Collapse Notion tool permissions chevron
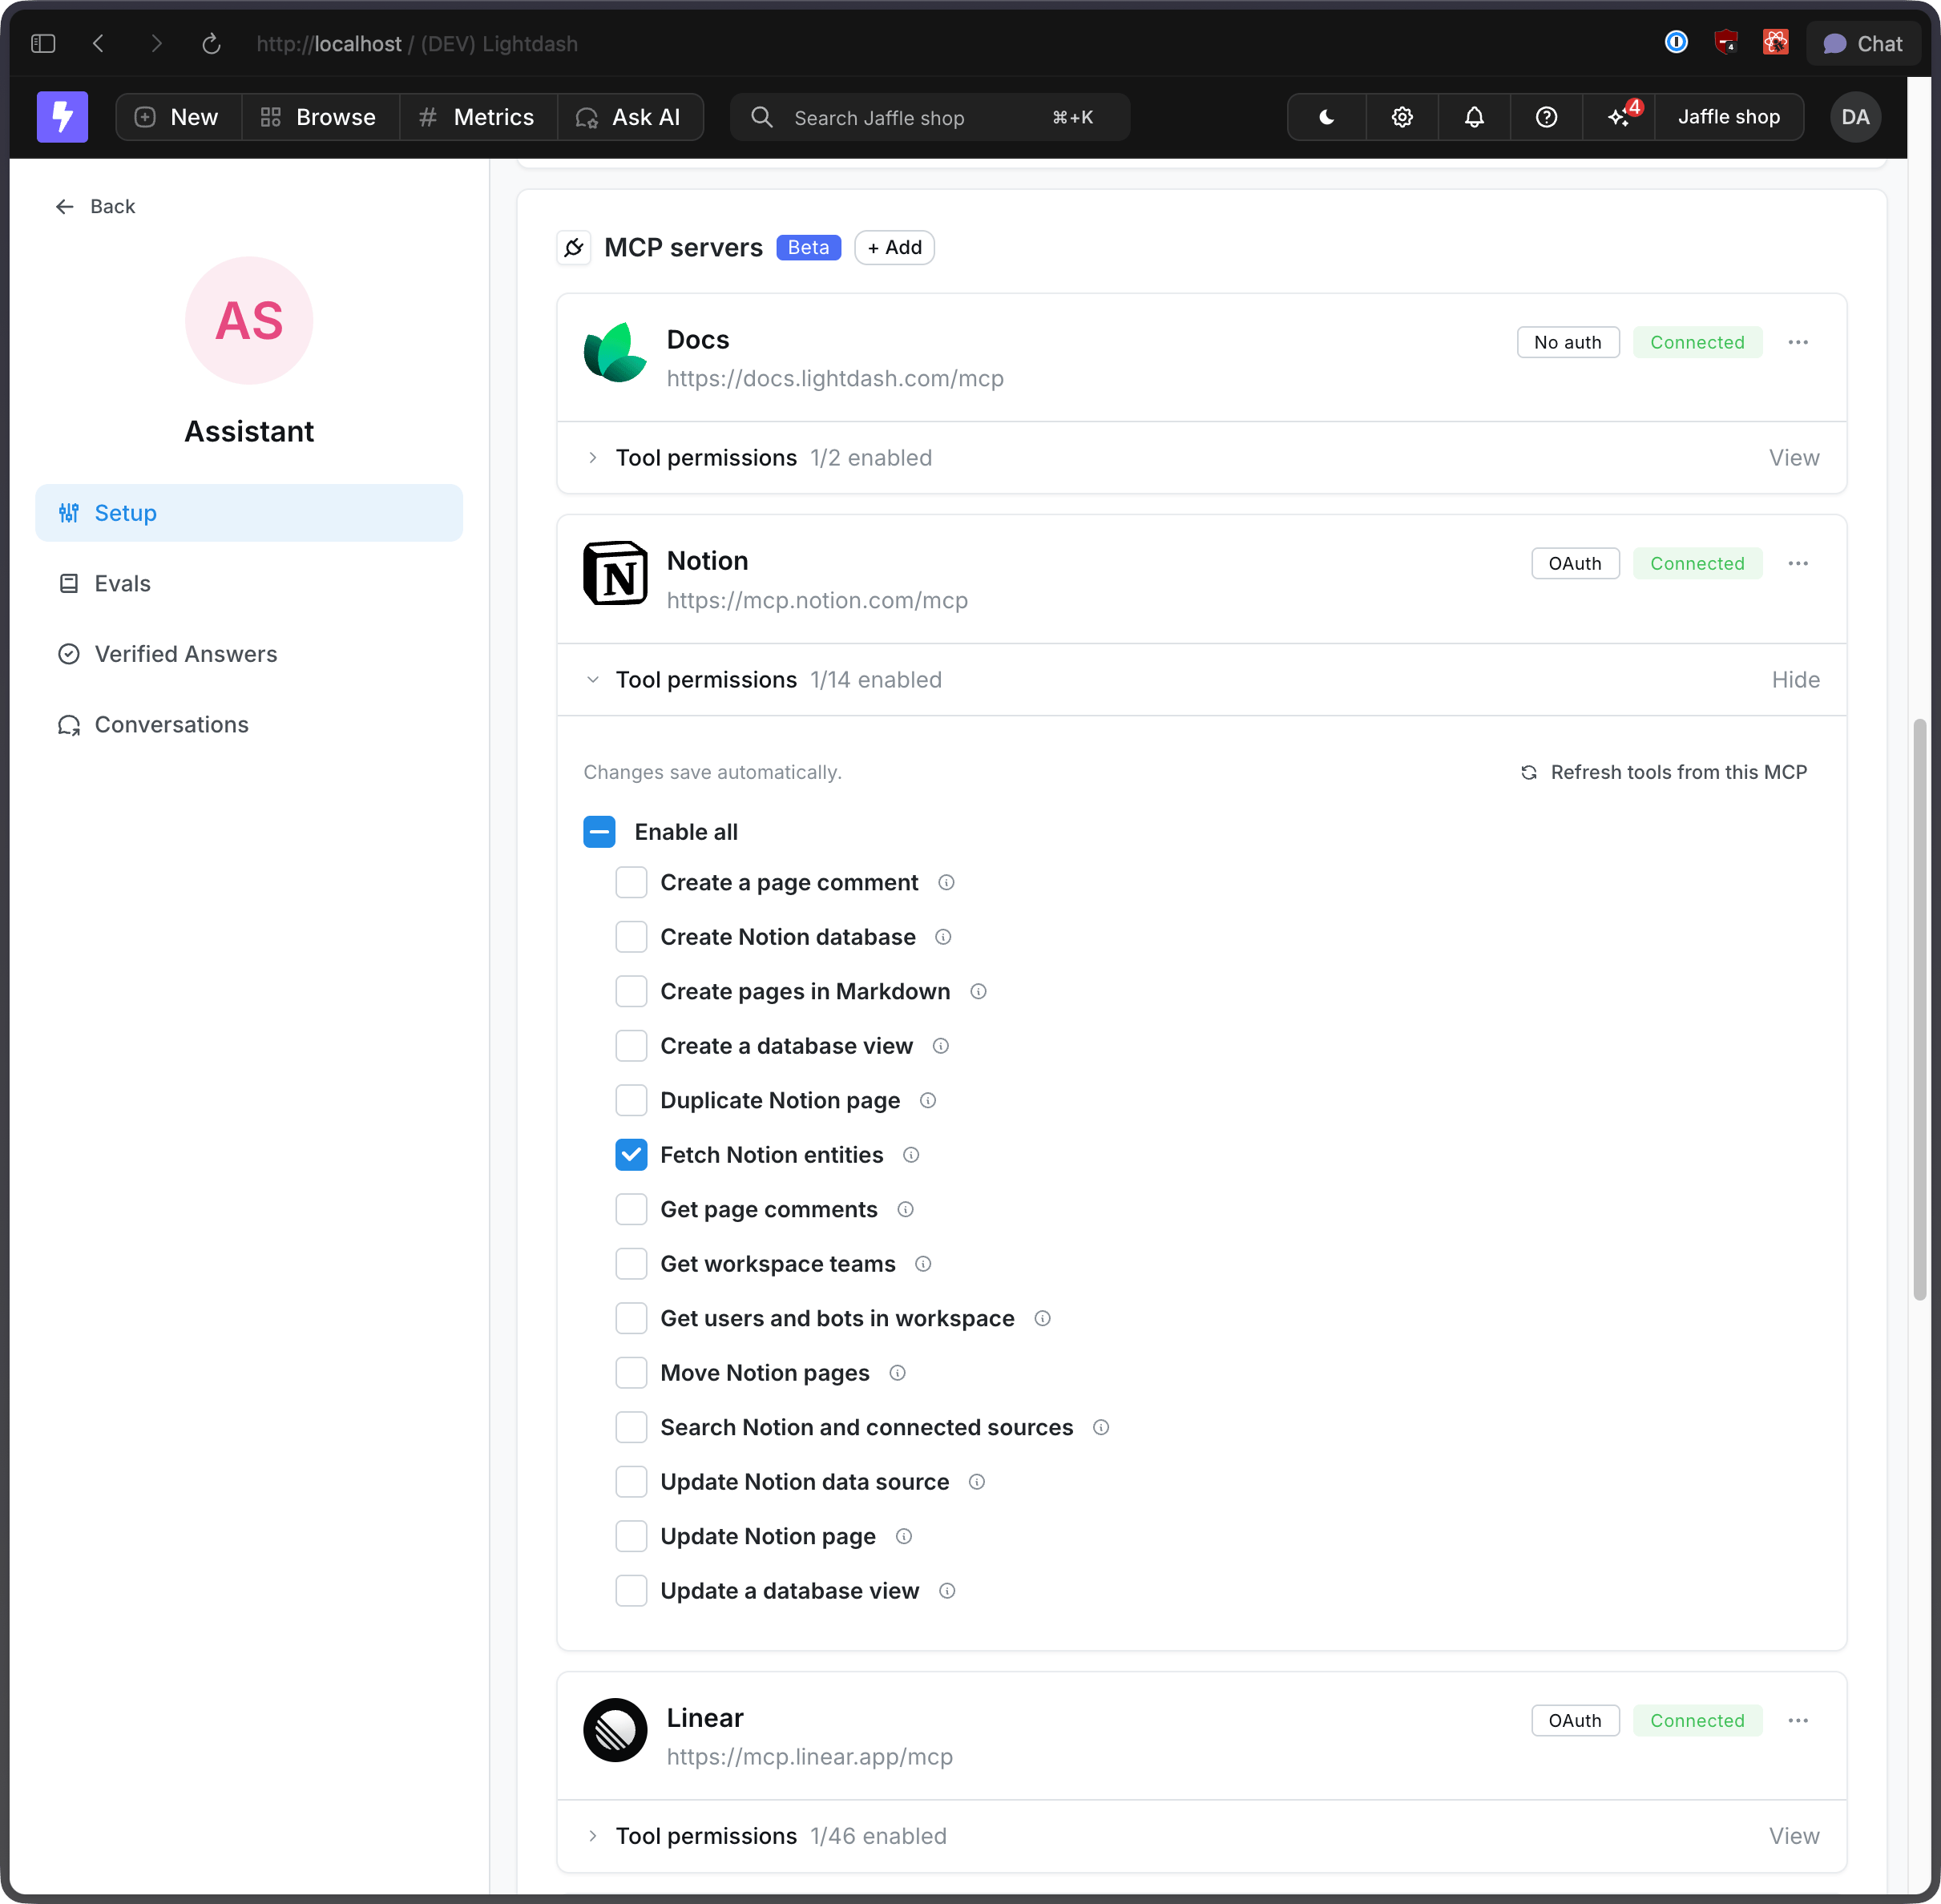 [593, 680]
